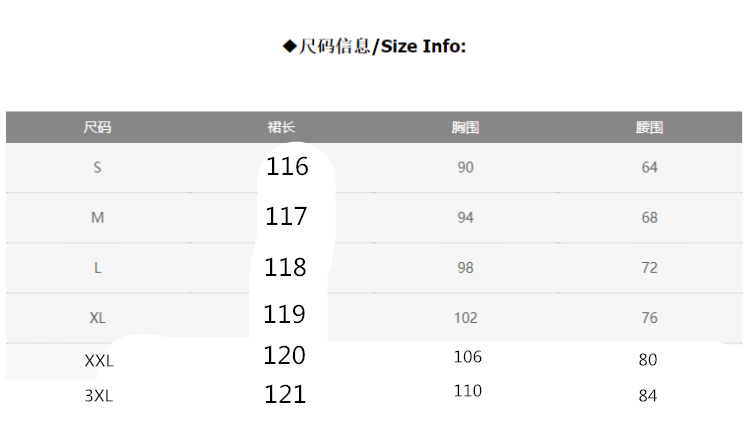Viewport: 750px width, 429px height.
Task: Select the skirt length value 121
Action: (x=285, y=394)
